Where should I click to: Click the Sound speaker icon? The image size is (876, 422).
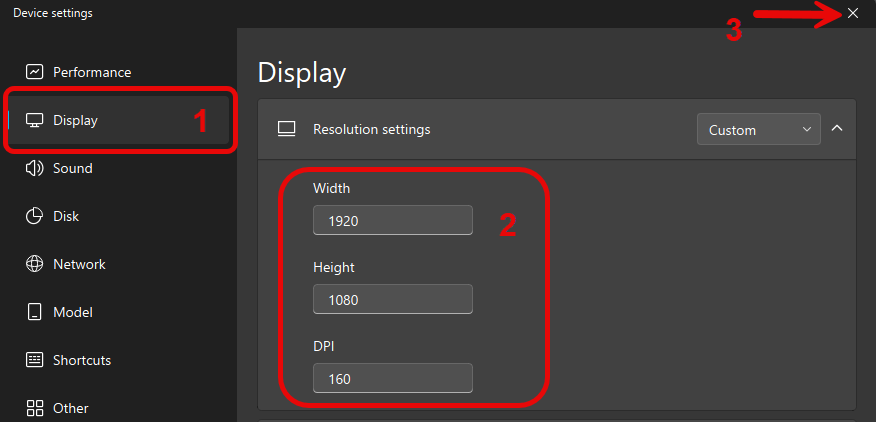click(35, 168)
